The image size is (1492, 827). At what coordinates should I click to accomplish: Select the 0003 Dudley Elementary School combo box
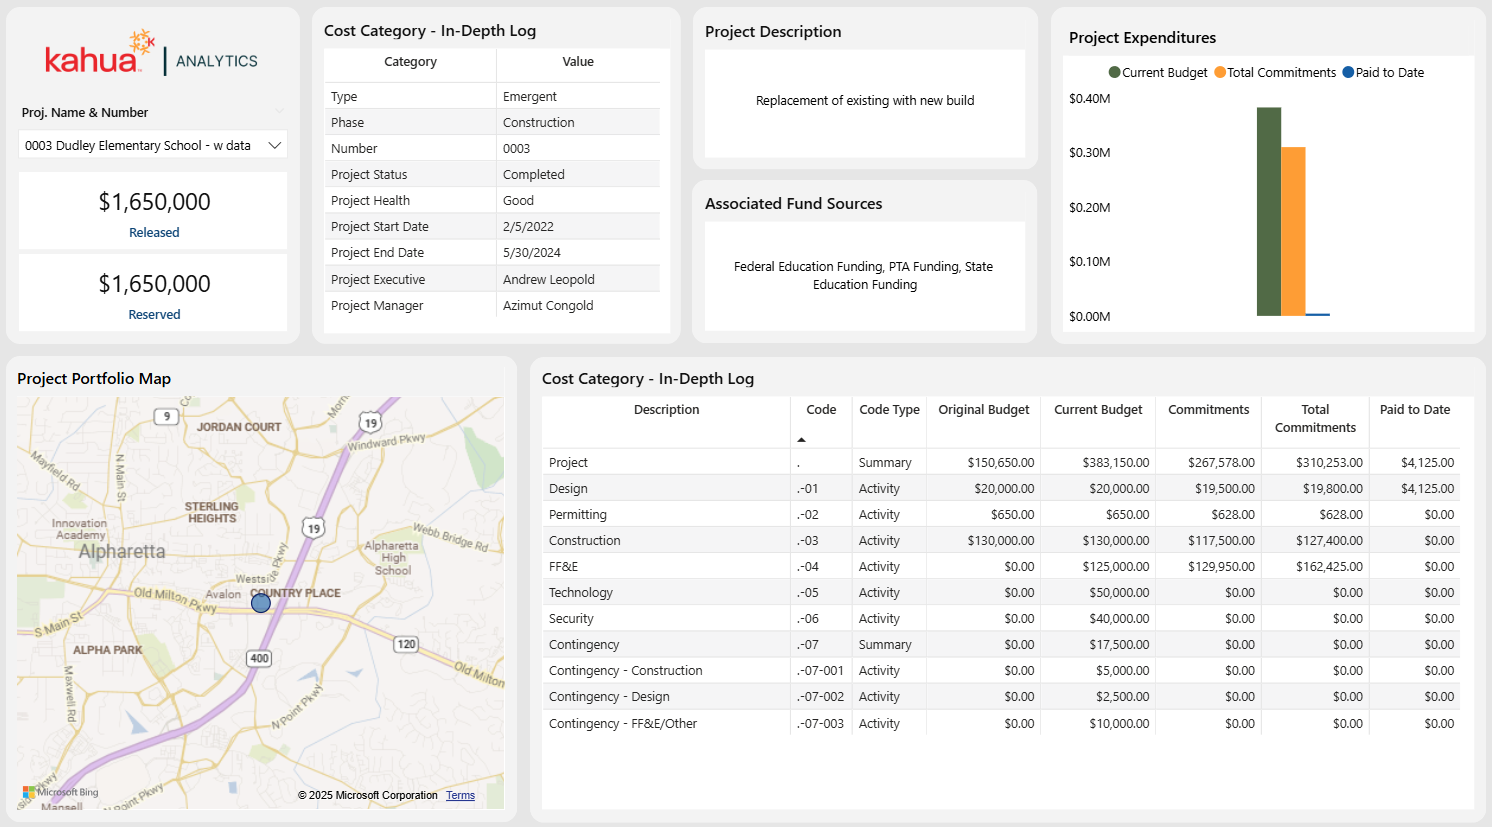click(138, 146)
